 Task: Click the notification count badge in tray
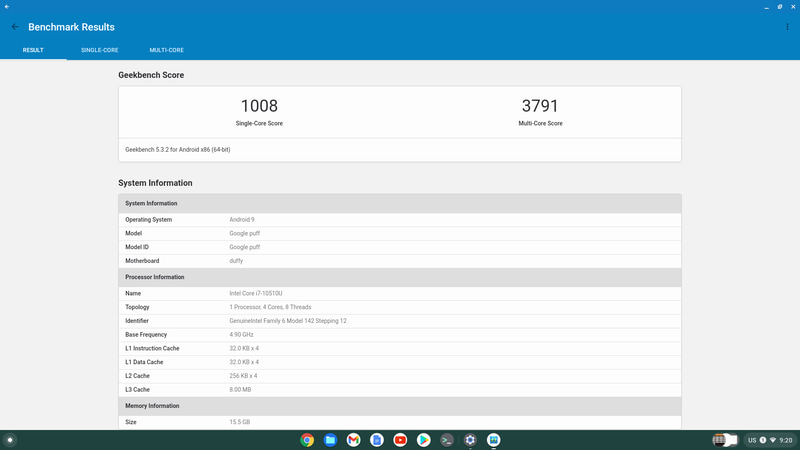click(763, 440)
